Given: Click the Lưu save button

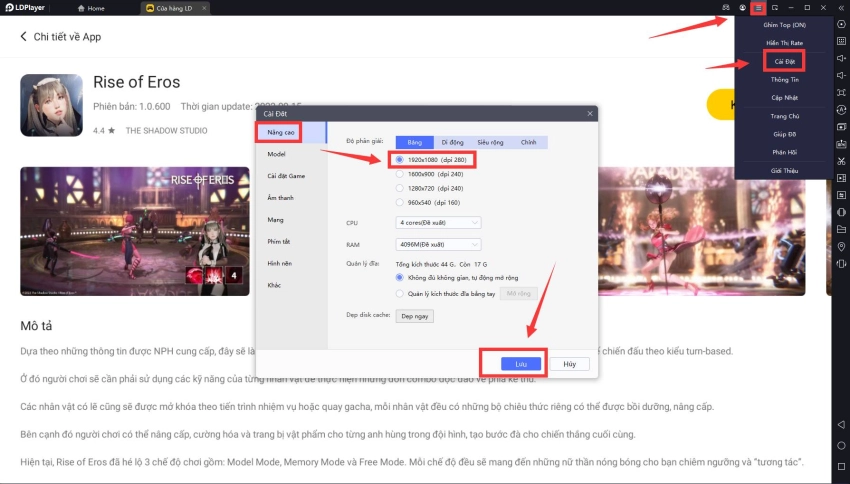Looking at the screenshot, I should [x=521, y=364].
